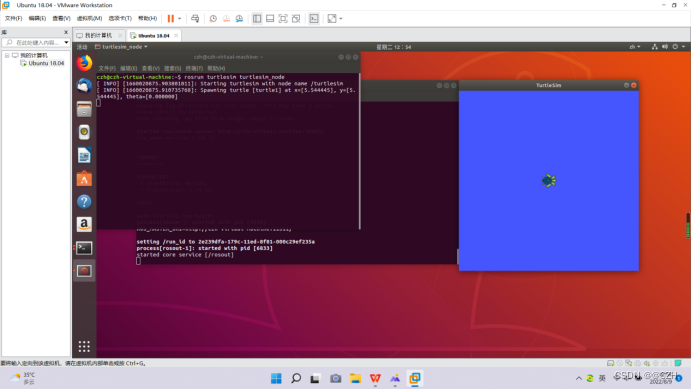
Task: Open VMware 帮助(H) menu
Action: pos(147,19)
